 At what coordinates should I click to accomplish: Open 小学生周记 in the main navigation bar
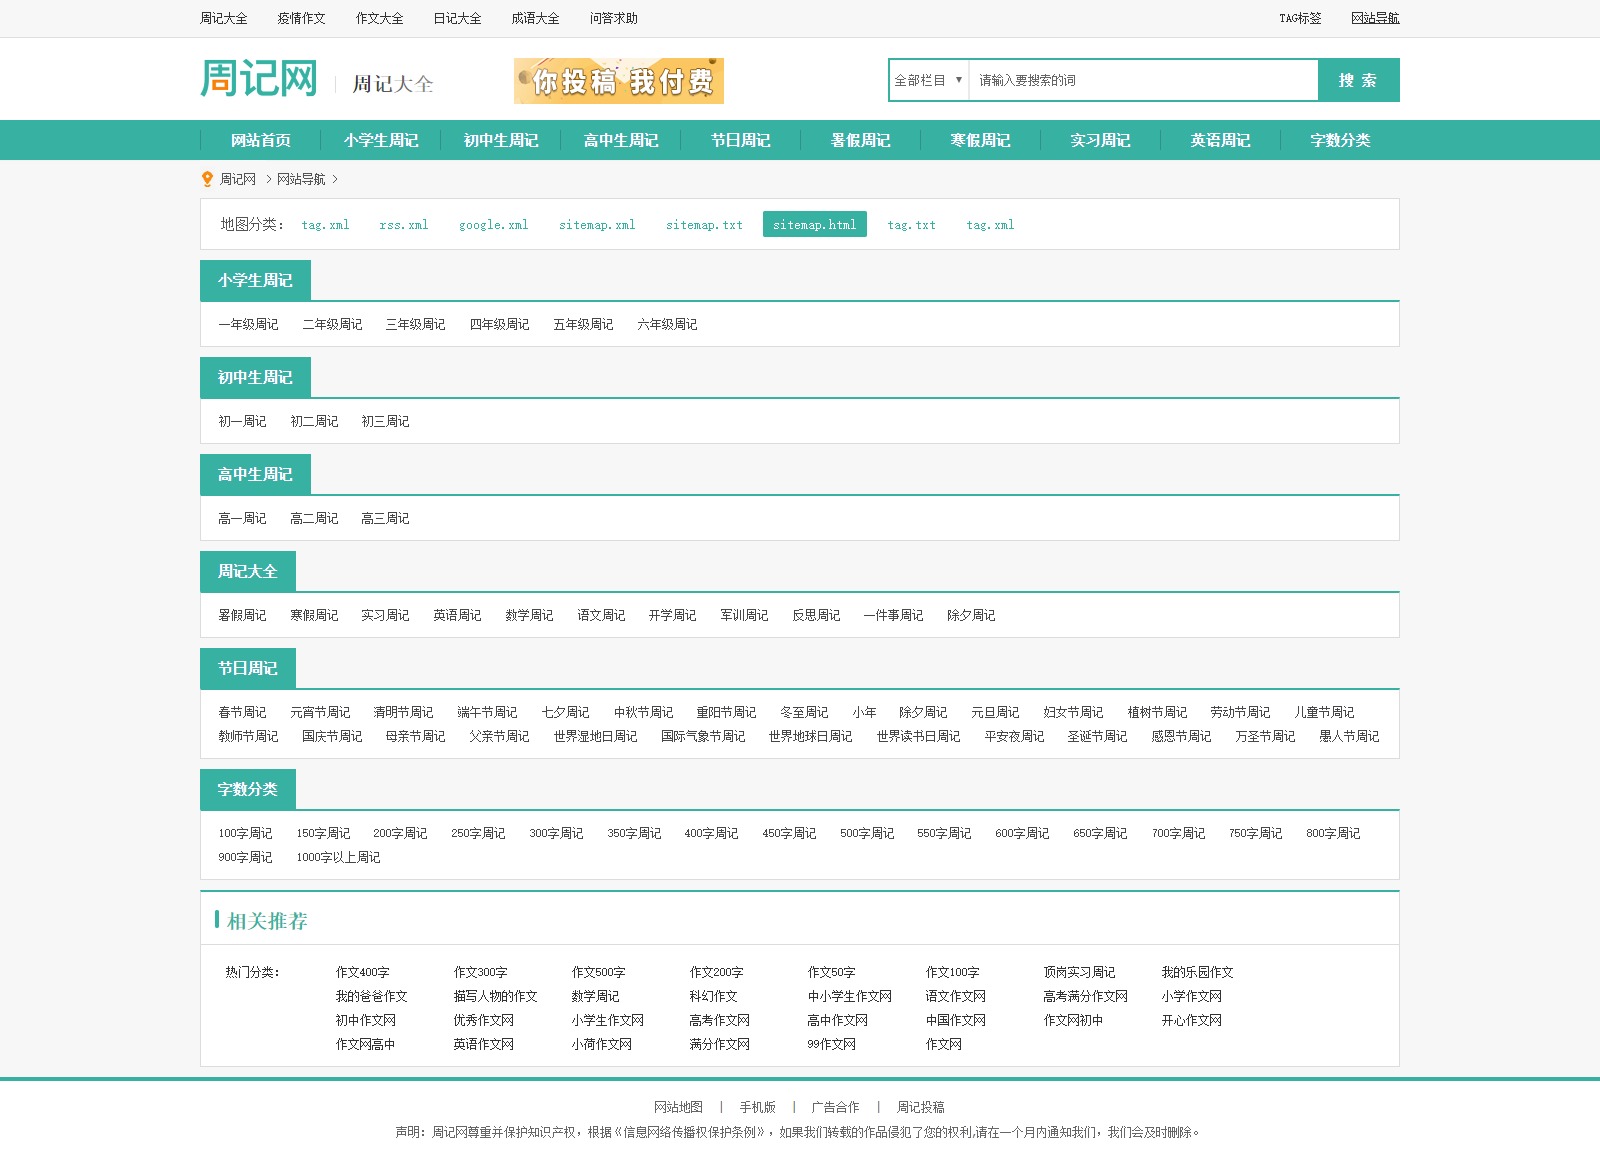tap(381, 140)
